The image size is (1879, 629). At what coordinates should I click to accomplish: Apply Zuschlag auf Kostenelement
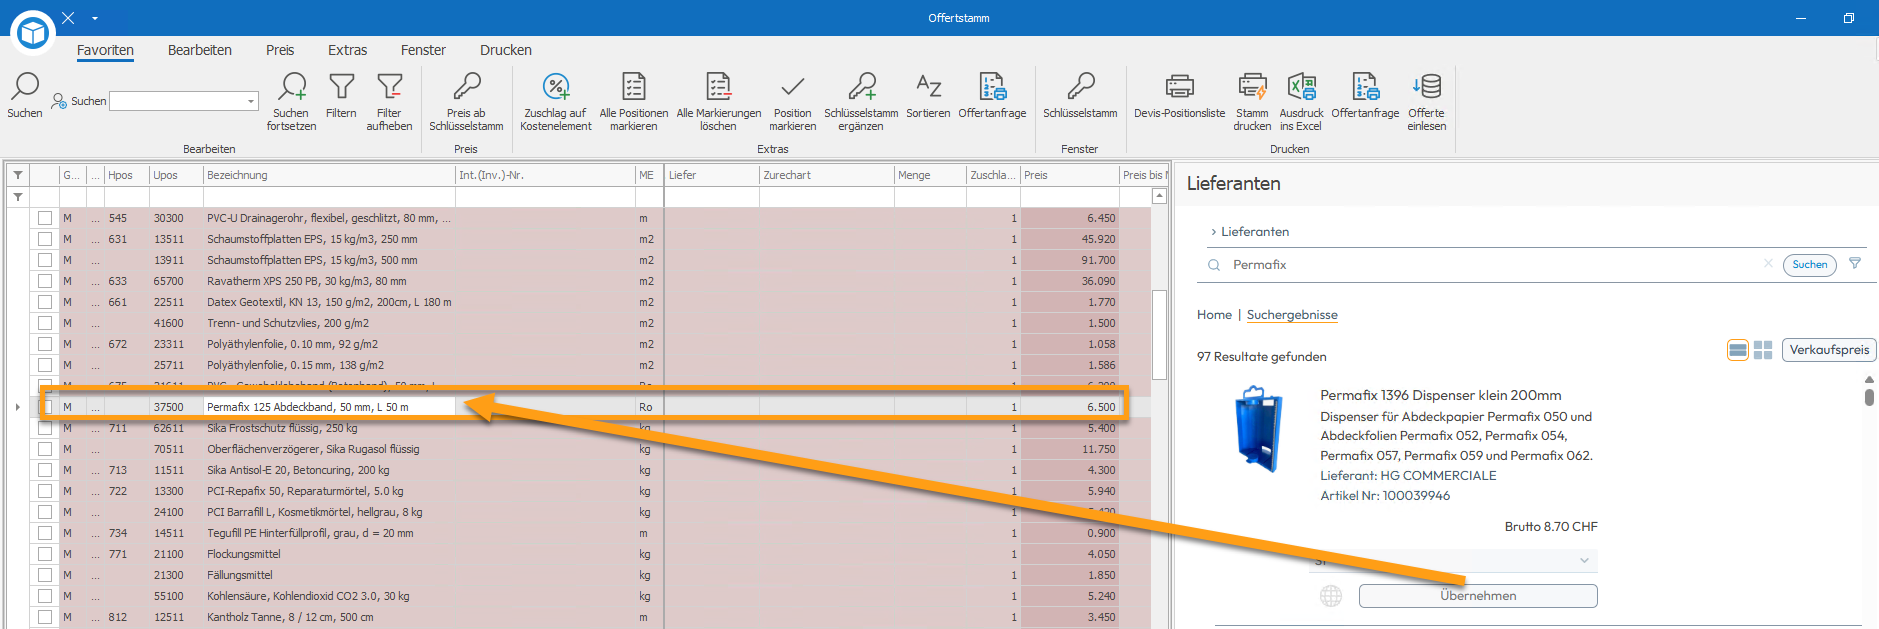tap(556, 101)
